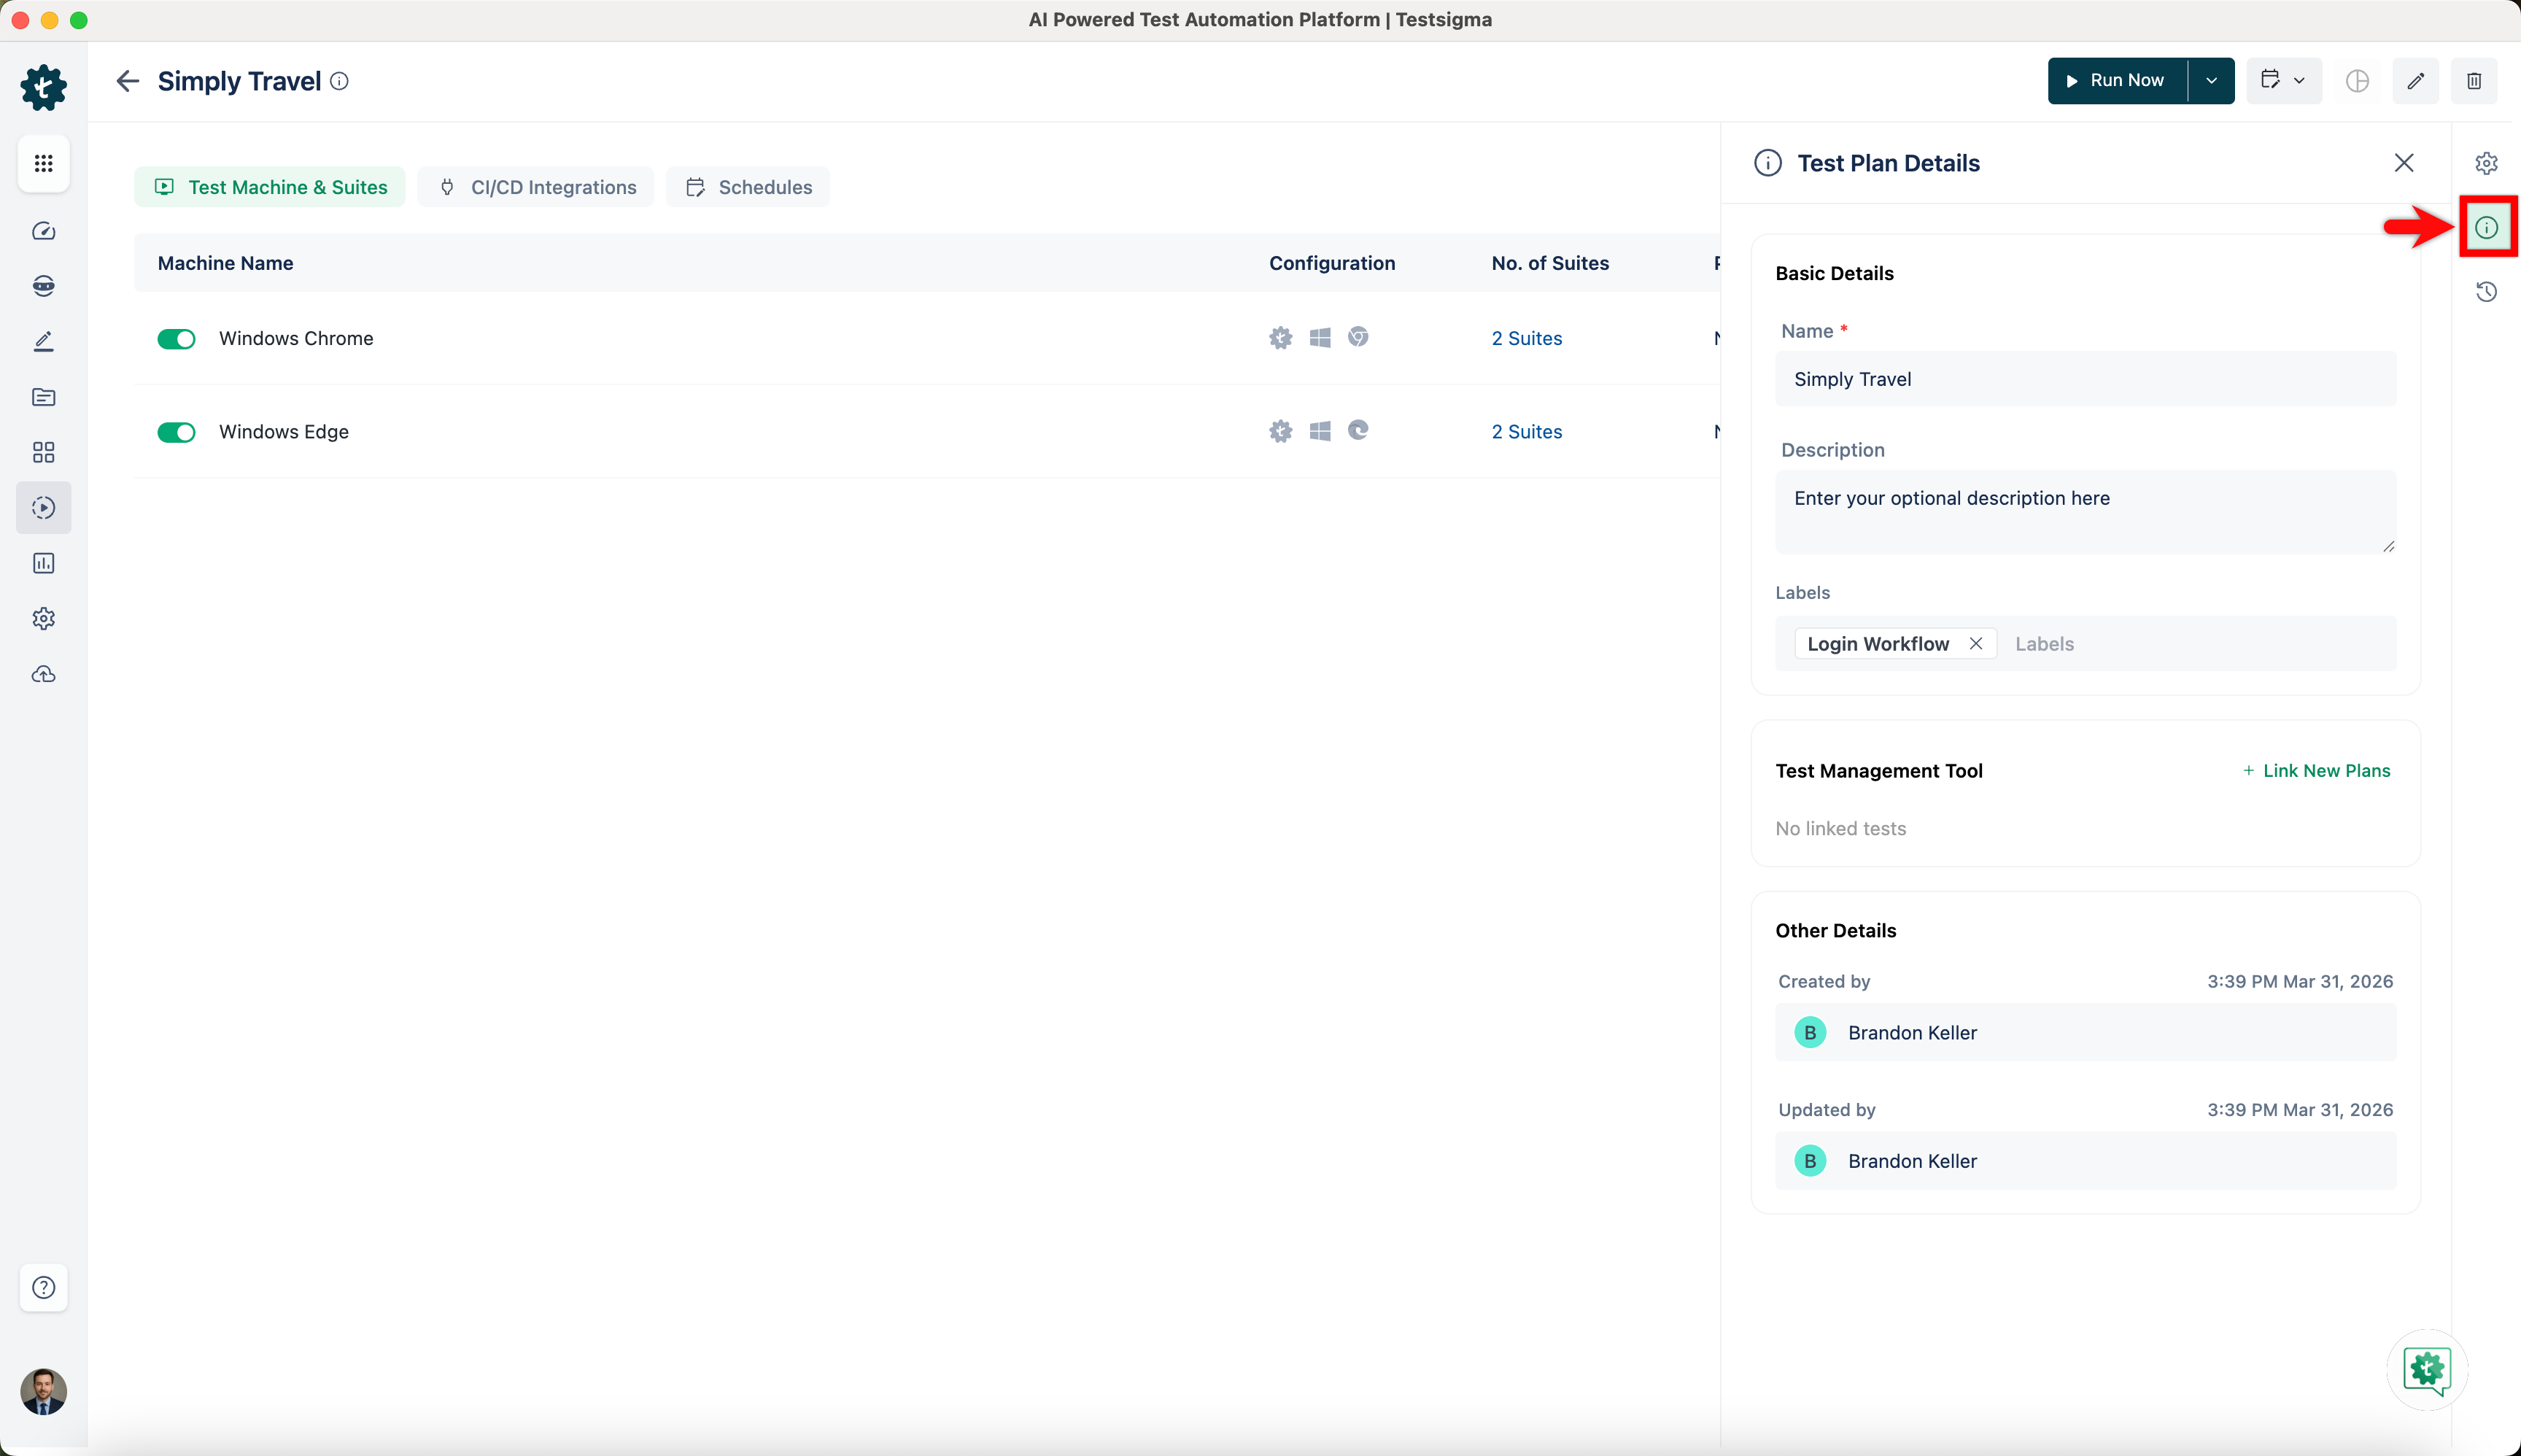Screen dimensions: 2521x1456
Task: Click the edit pencil icon in header
Action: coord(2415,81)
